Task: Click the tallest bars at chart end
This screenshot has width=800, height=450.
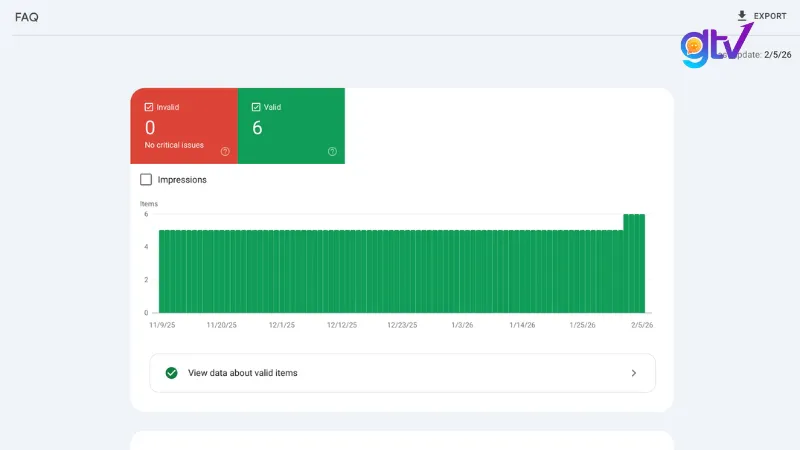Action: (x=634, y=263)
